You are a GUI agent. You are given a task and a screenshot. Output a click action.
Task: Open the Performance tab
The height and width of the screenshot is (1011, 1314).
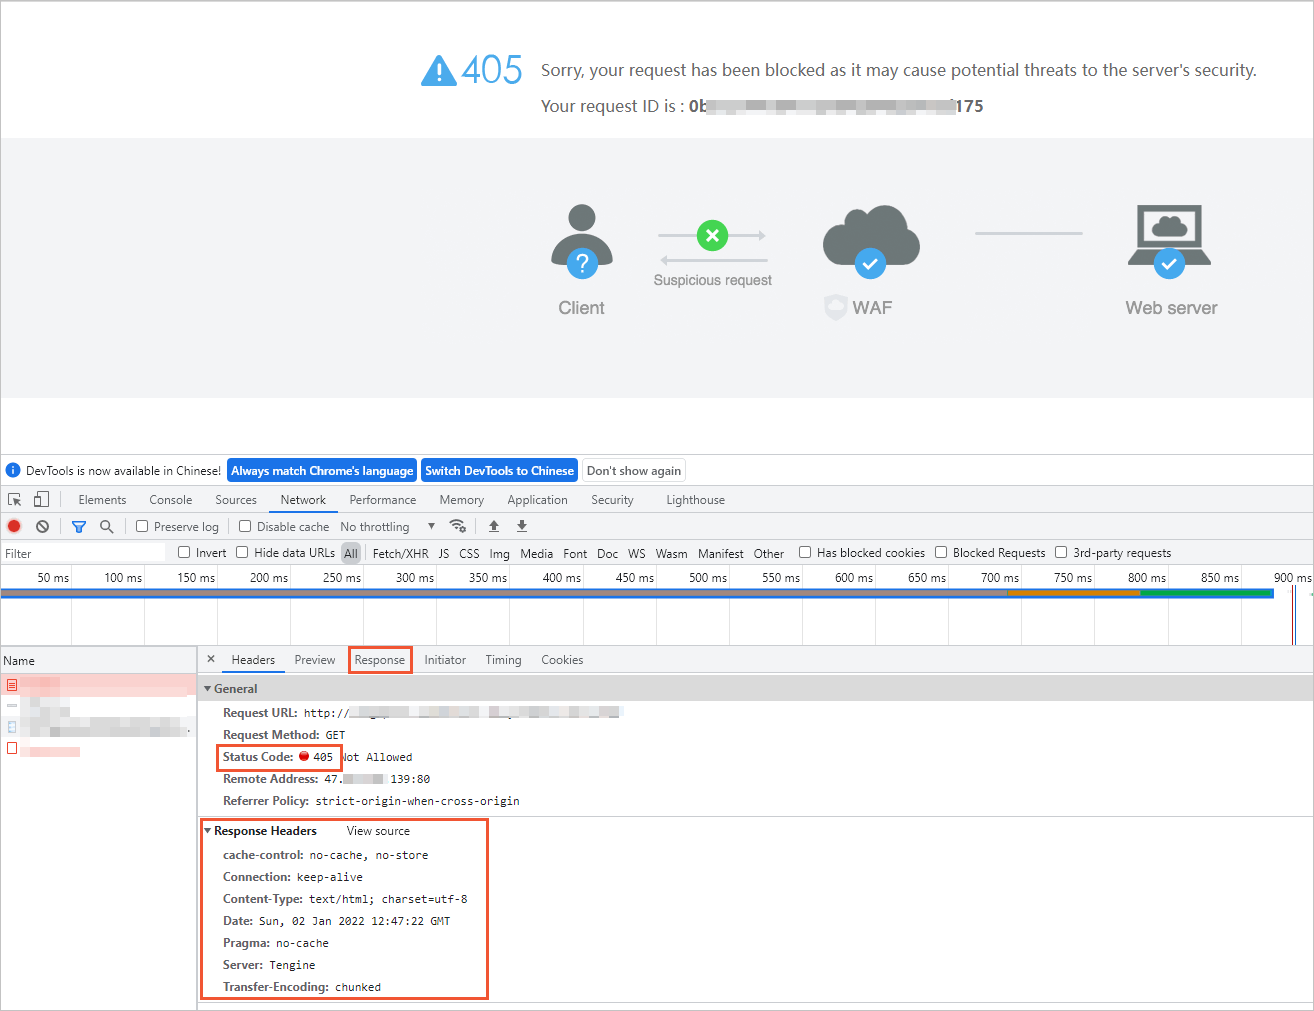click(383, 500)
